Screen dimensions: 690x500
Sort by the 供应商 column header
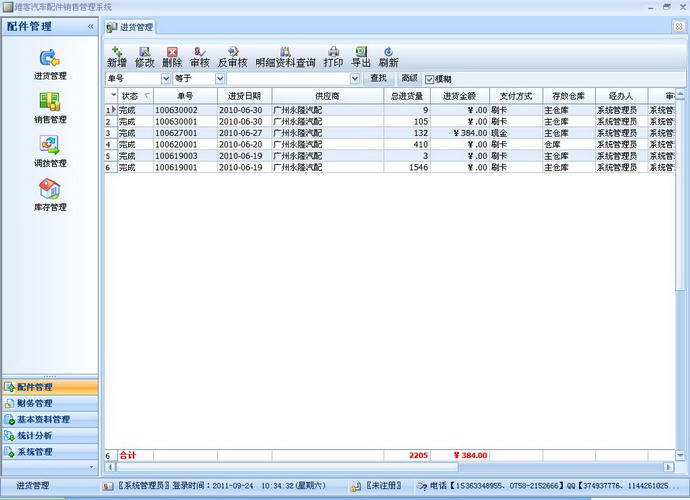(328, 96)
